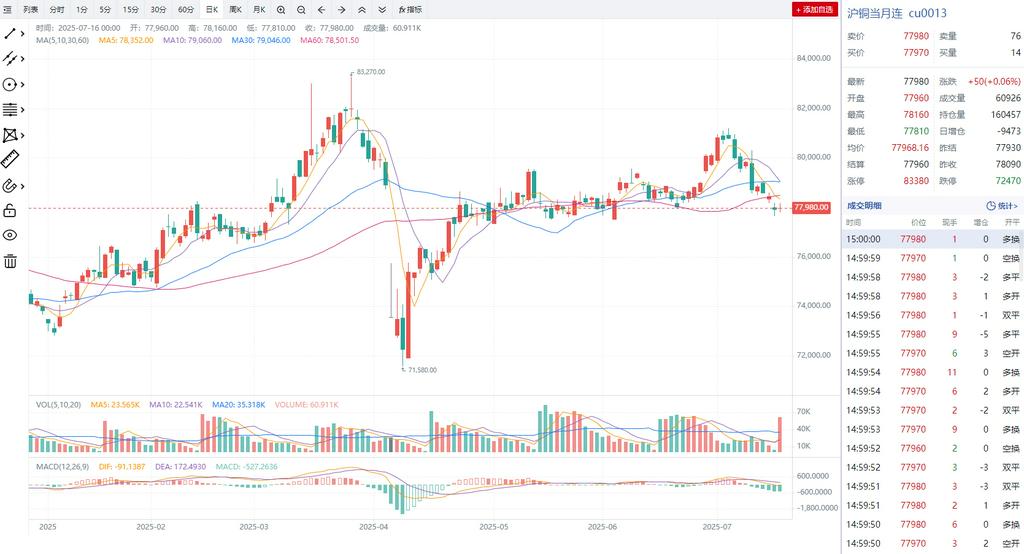1024x554 pixels.
Task: Toggle drawings visibility with the eye icon
Action: pos(10,235)
